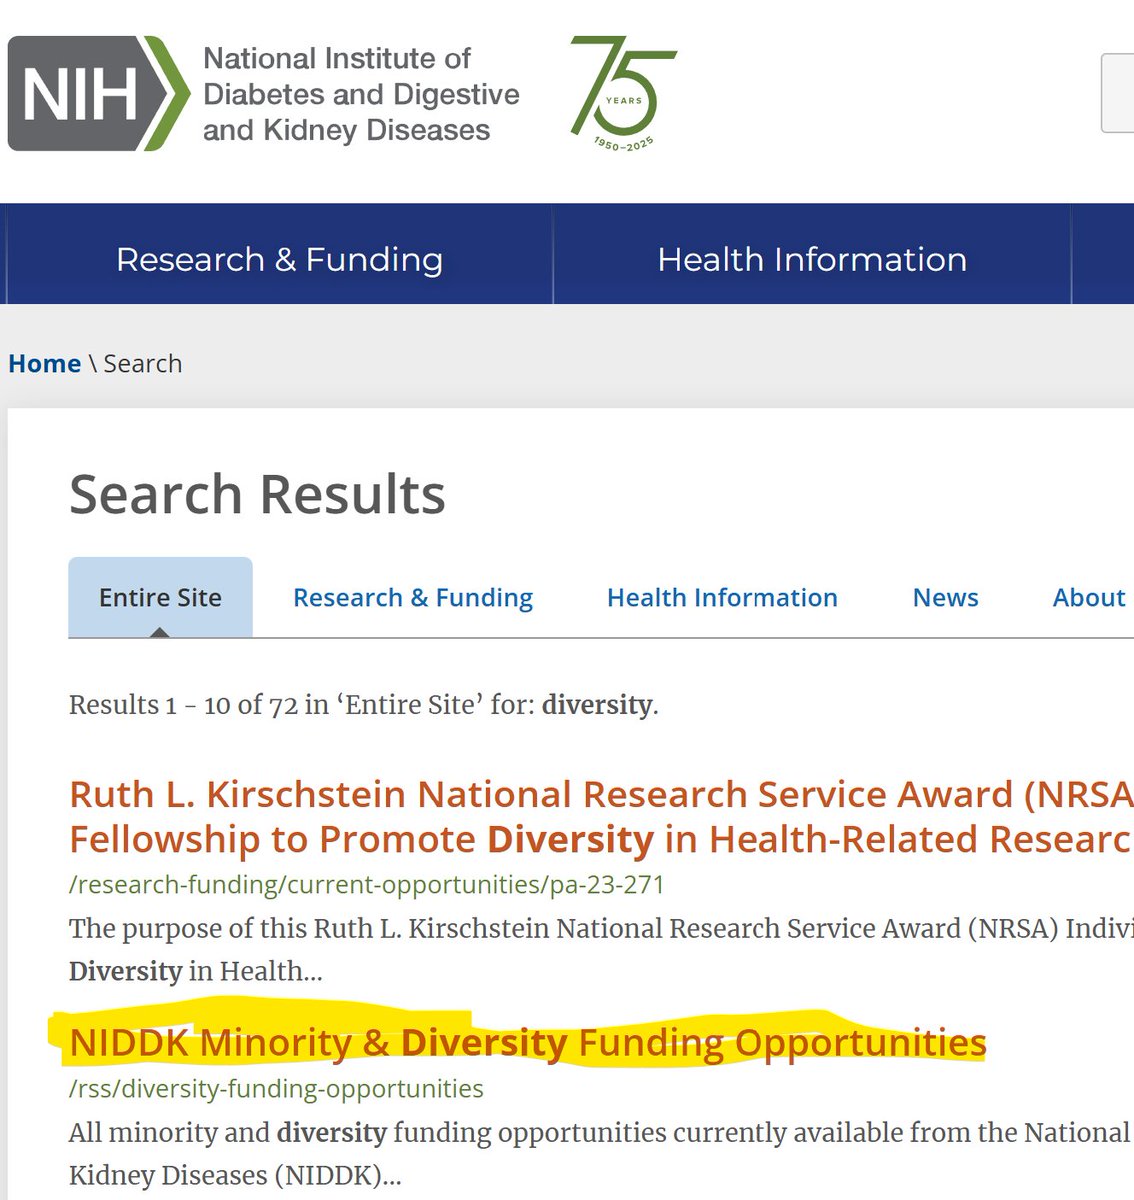Switch to the About results tab
Screen dimensions: 1134x1200
point(1089,597)
